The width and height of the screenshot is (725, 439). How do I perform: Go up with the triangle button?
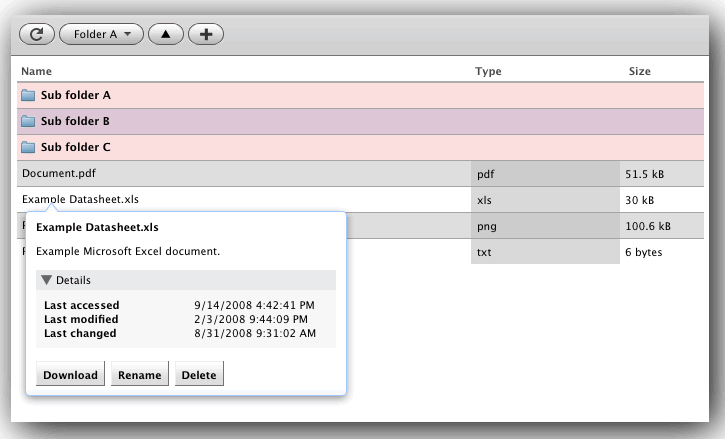pos(166,34)
